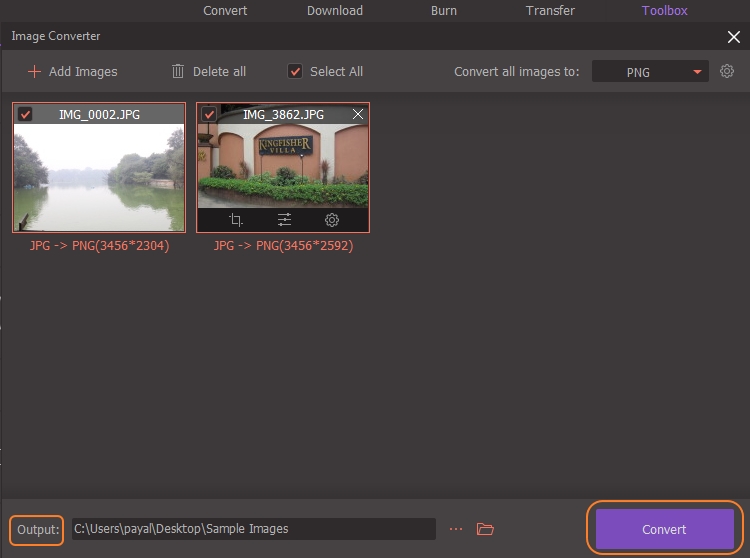750x558 pixels.
Task: Click the crop icon under IMG_3862.JPG
Action: point(236,220)
